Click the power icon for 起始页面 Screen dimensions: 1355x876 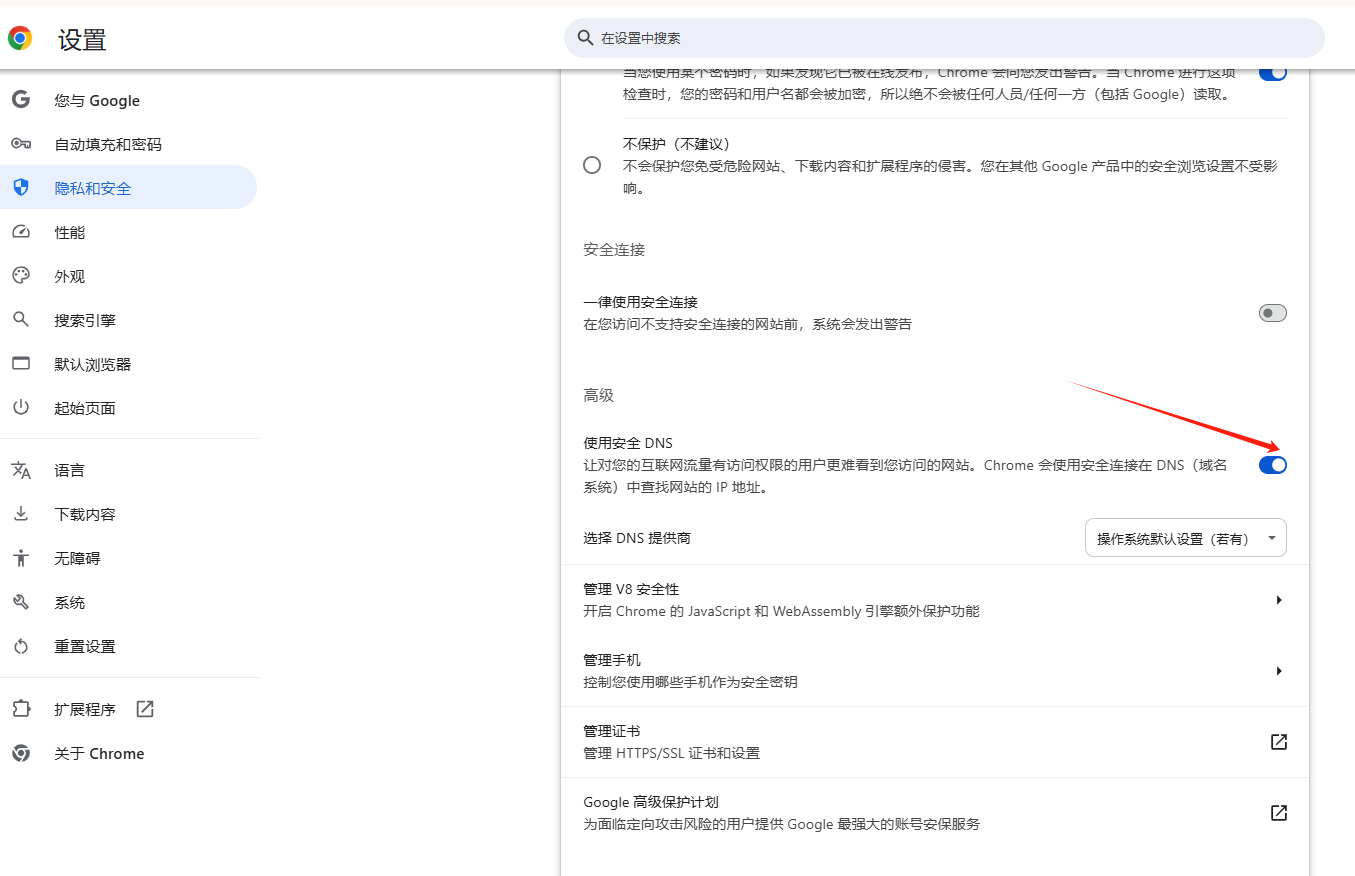pos(21,408)
